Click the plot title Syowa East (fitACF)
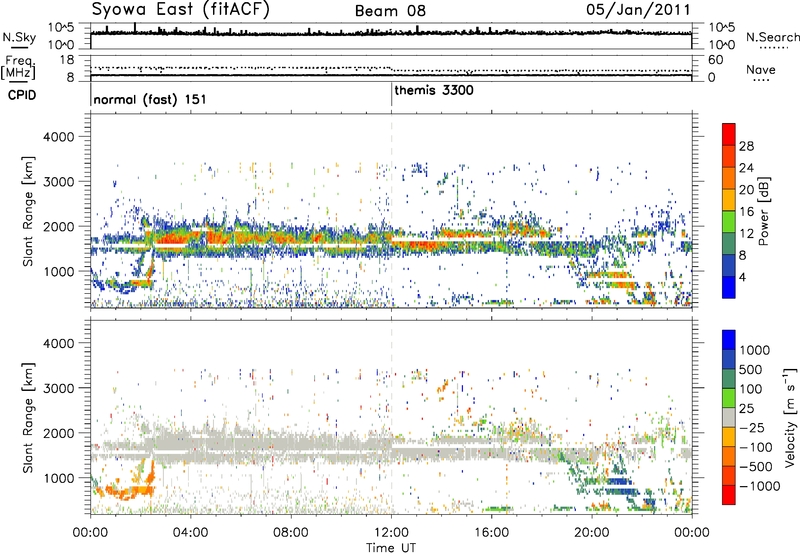Screen dimensions: 800x554 (x=181, y=9)
